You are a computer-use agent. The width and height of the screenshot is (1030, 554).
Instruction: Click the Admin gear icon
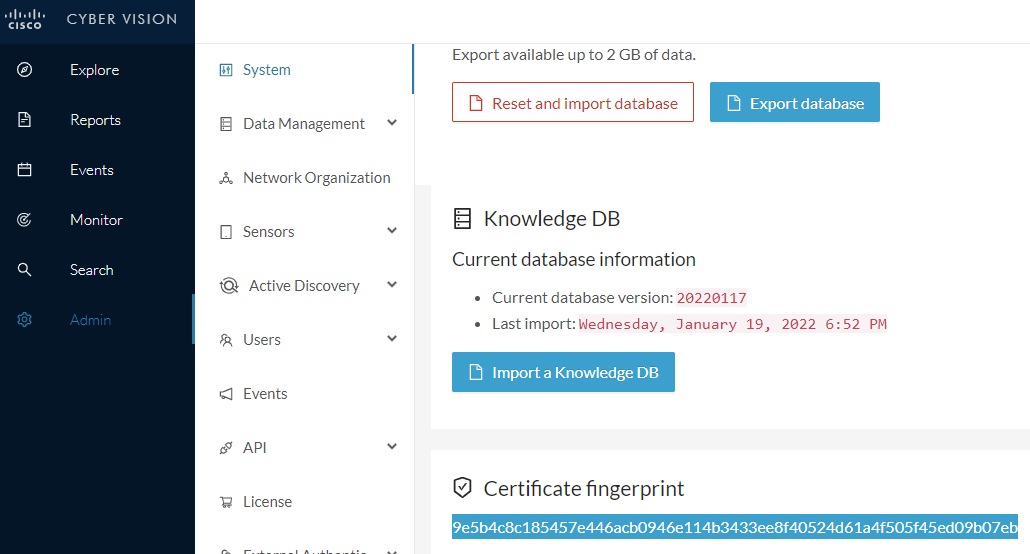tap(24, 319)
